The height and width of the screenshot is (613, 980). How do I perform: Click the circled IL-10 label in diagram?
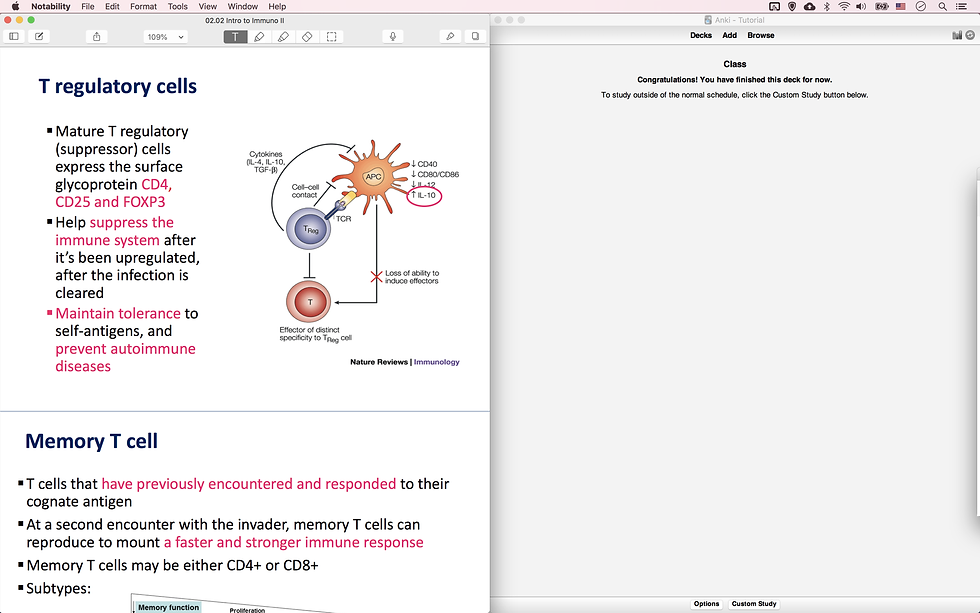point(425,196)
